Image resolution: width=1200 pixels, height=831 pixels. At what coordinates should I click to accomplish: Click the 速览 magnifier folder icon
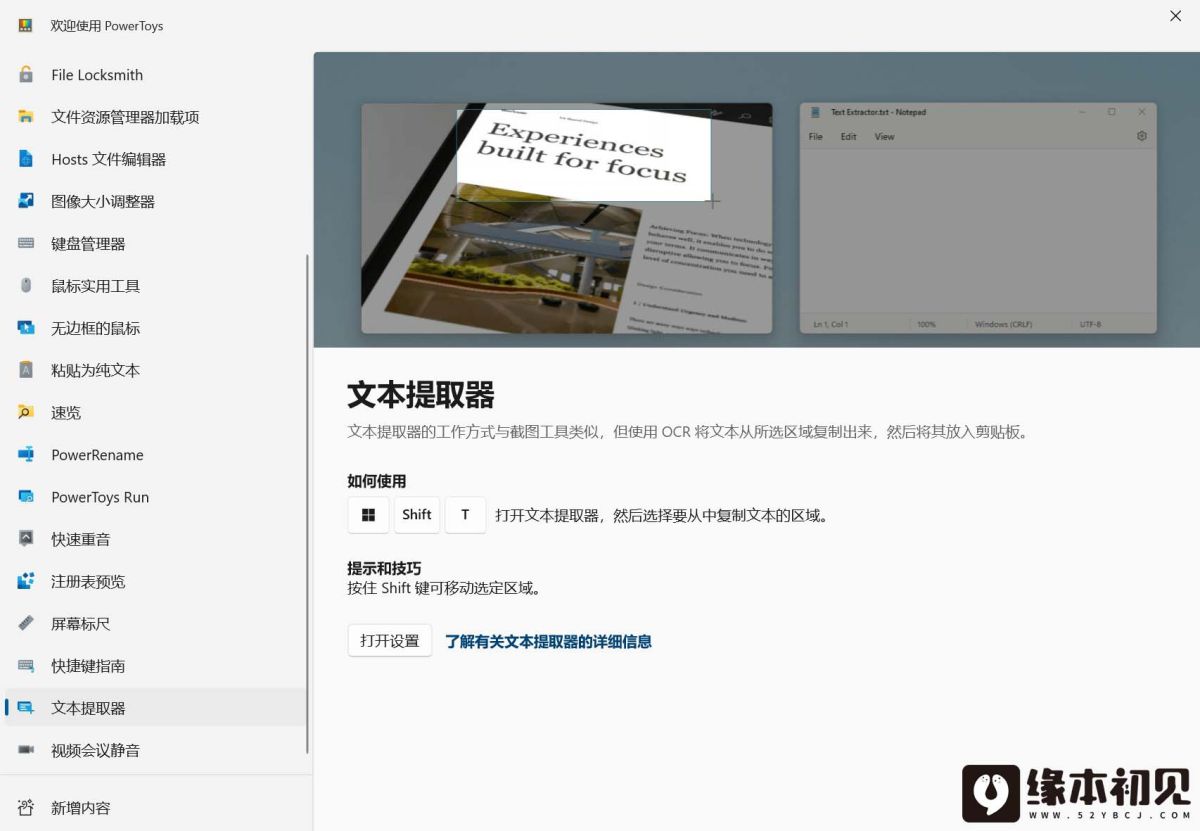(26, 412)
